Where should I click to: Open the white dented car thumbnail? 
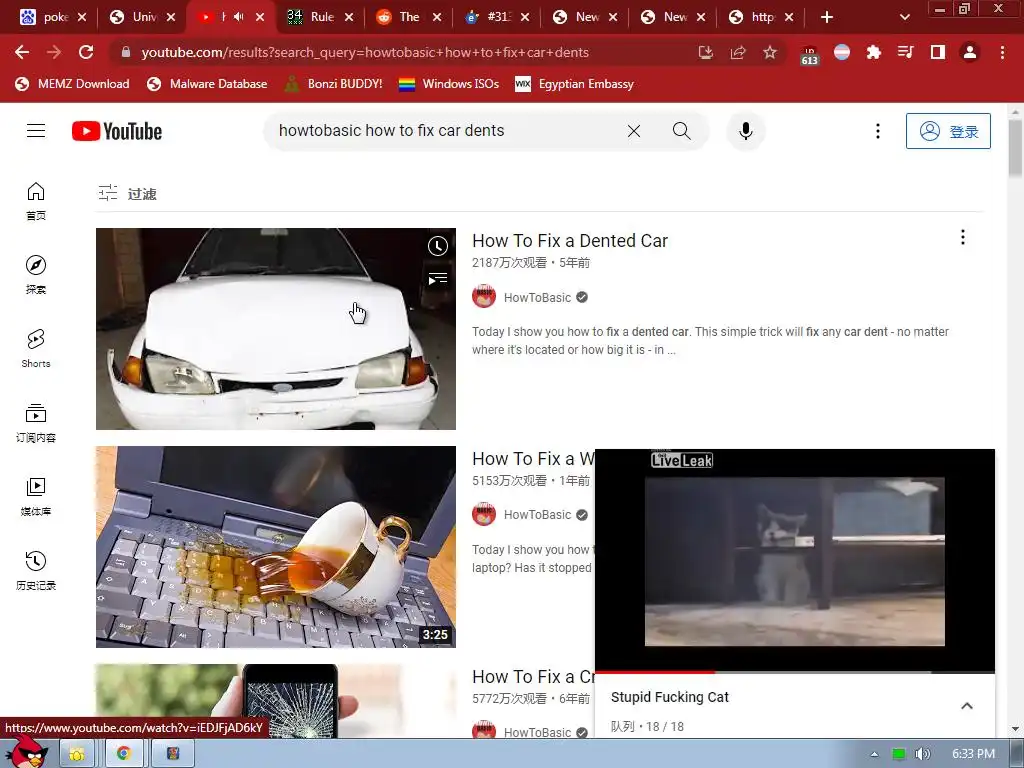(276, 328)
